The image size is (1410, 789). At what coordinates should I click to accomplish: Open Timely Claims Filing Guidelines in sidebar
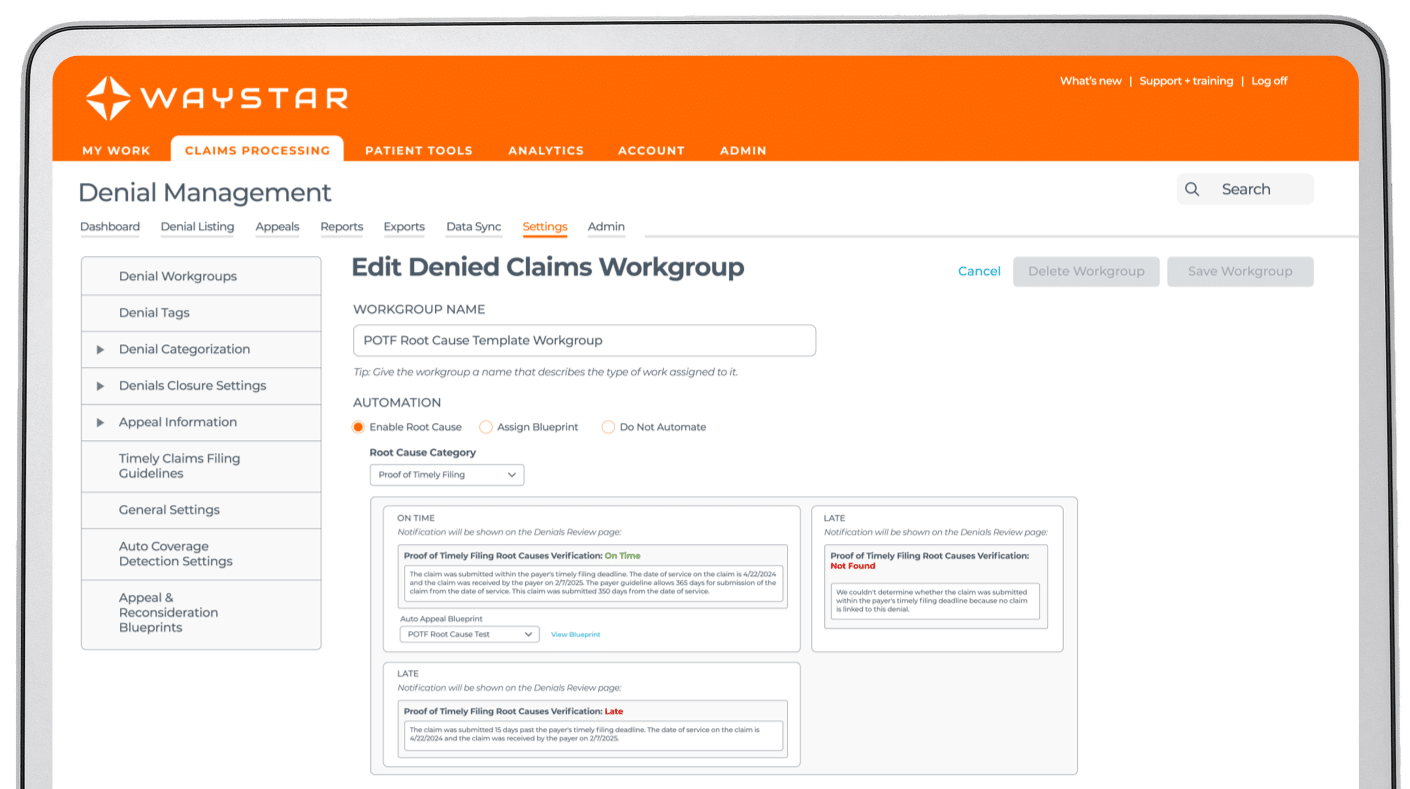click(x=180, y=466)
